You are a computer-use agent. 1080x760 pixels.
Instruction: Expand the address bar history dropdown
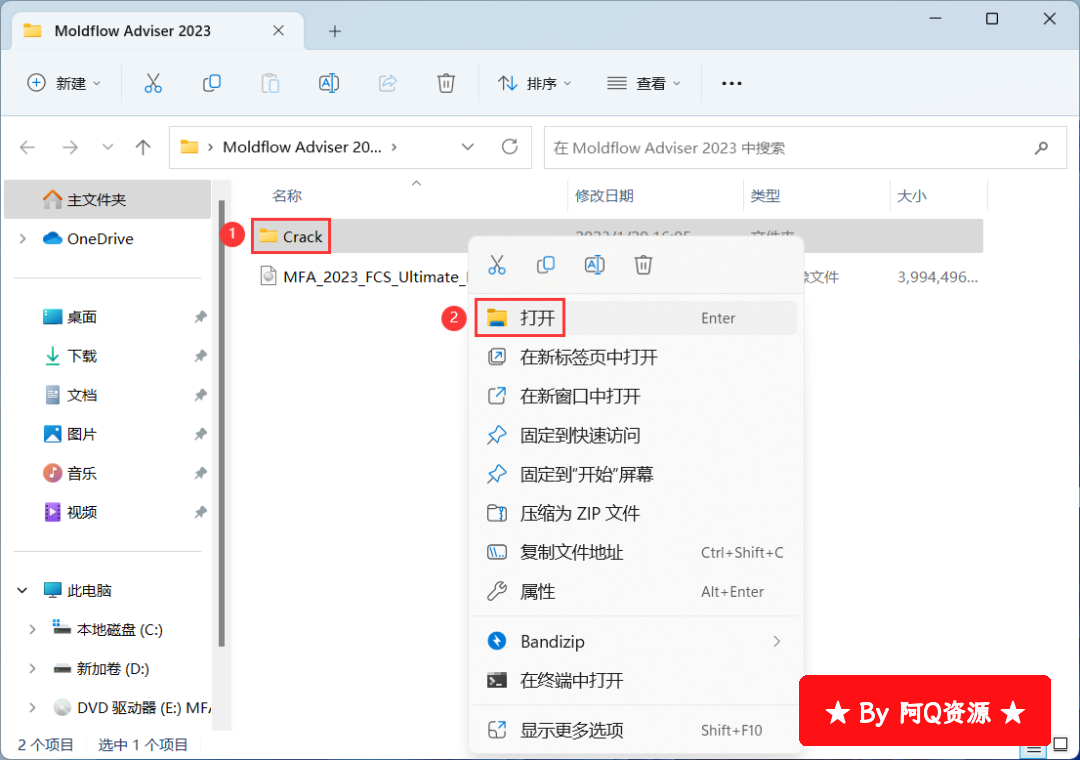[468, 147]
